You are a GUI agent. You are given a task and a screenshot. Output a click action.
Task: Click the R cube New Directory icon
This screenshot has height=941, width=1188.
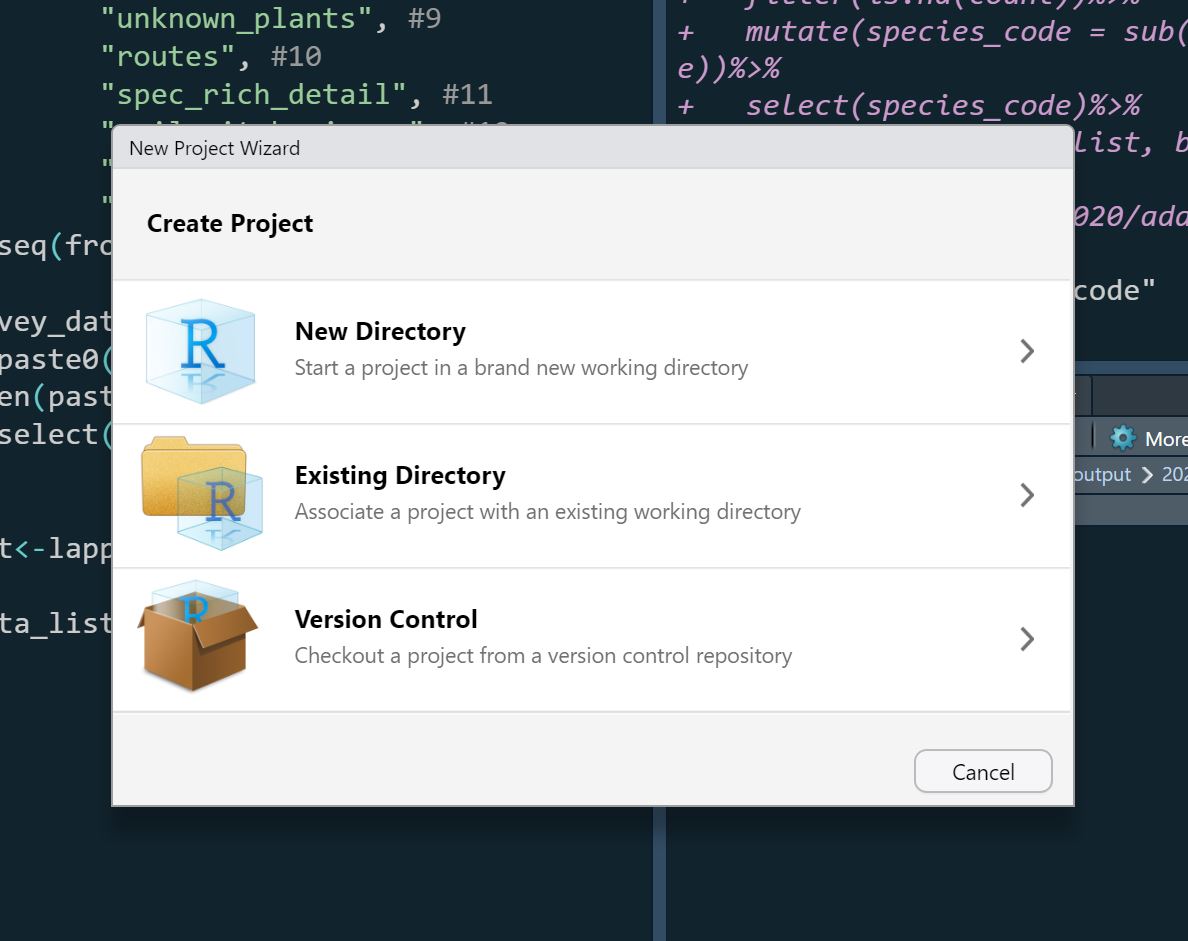[x=201, y=352]
